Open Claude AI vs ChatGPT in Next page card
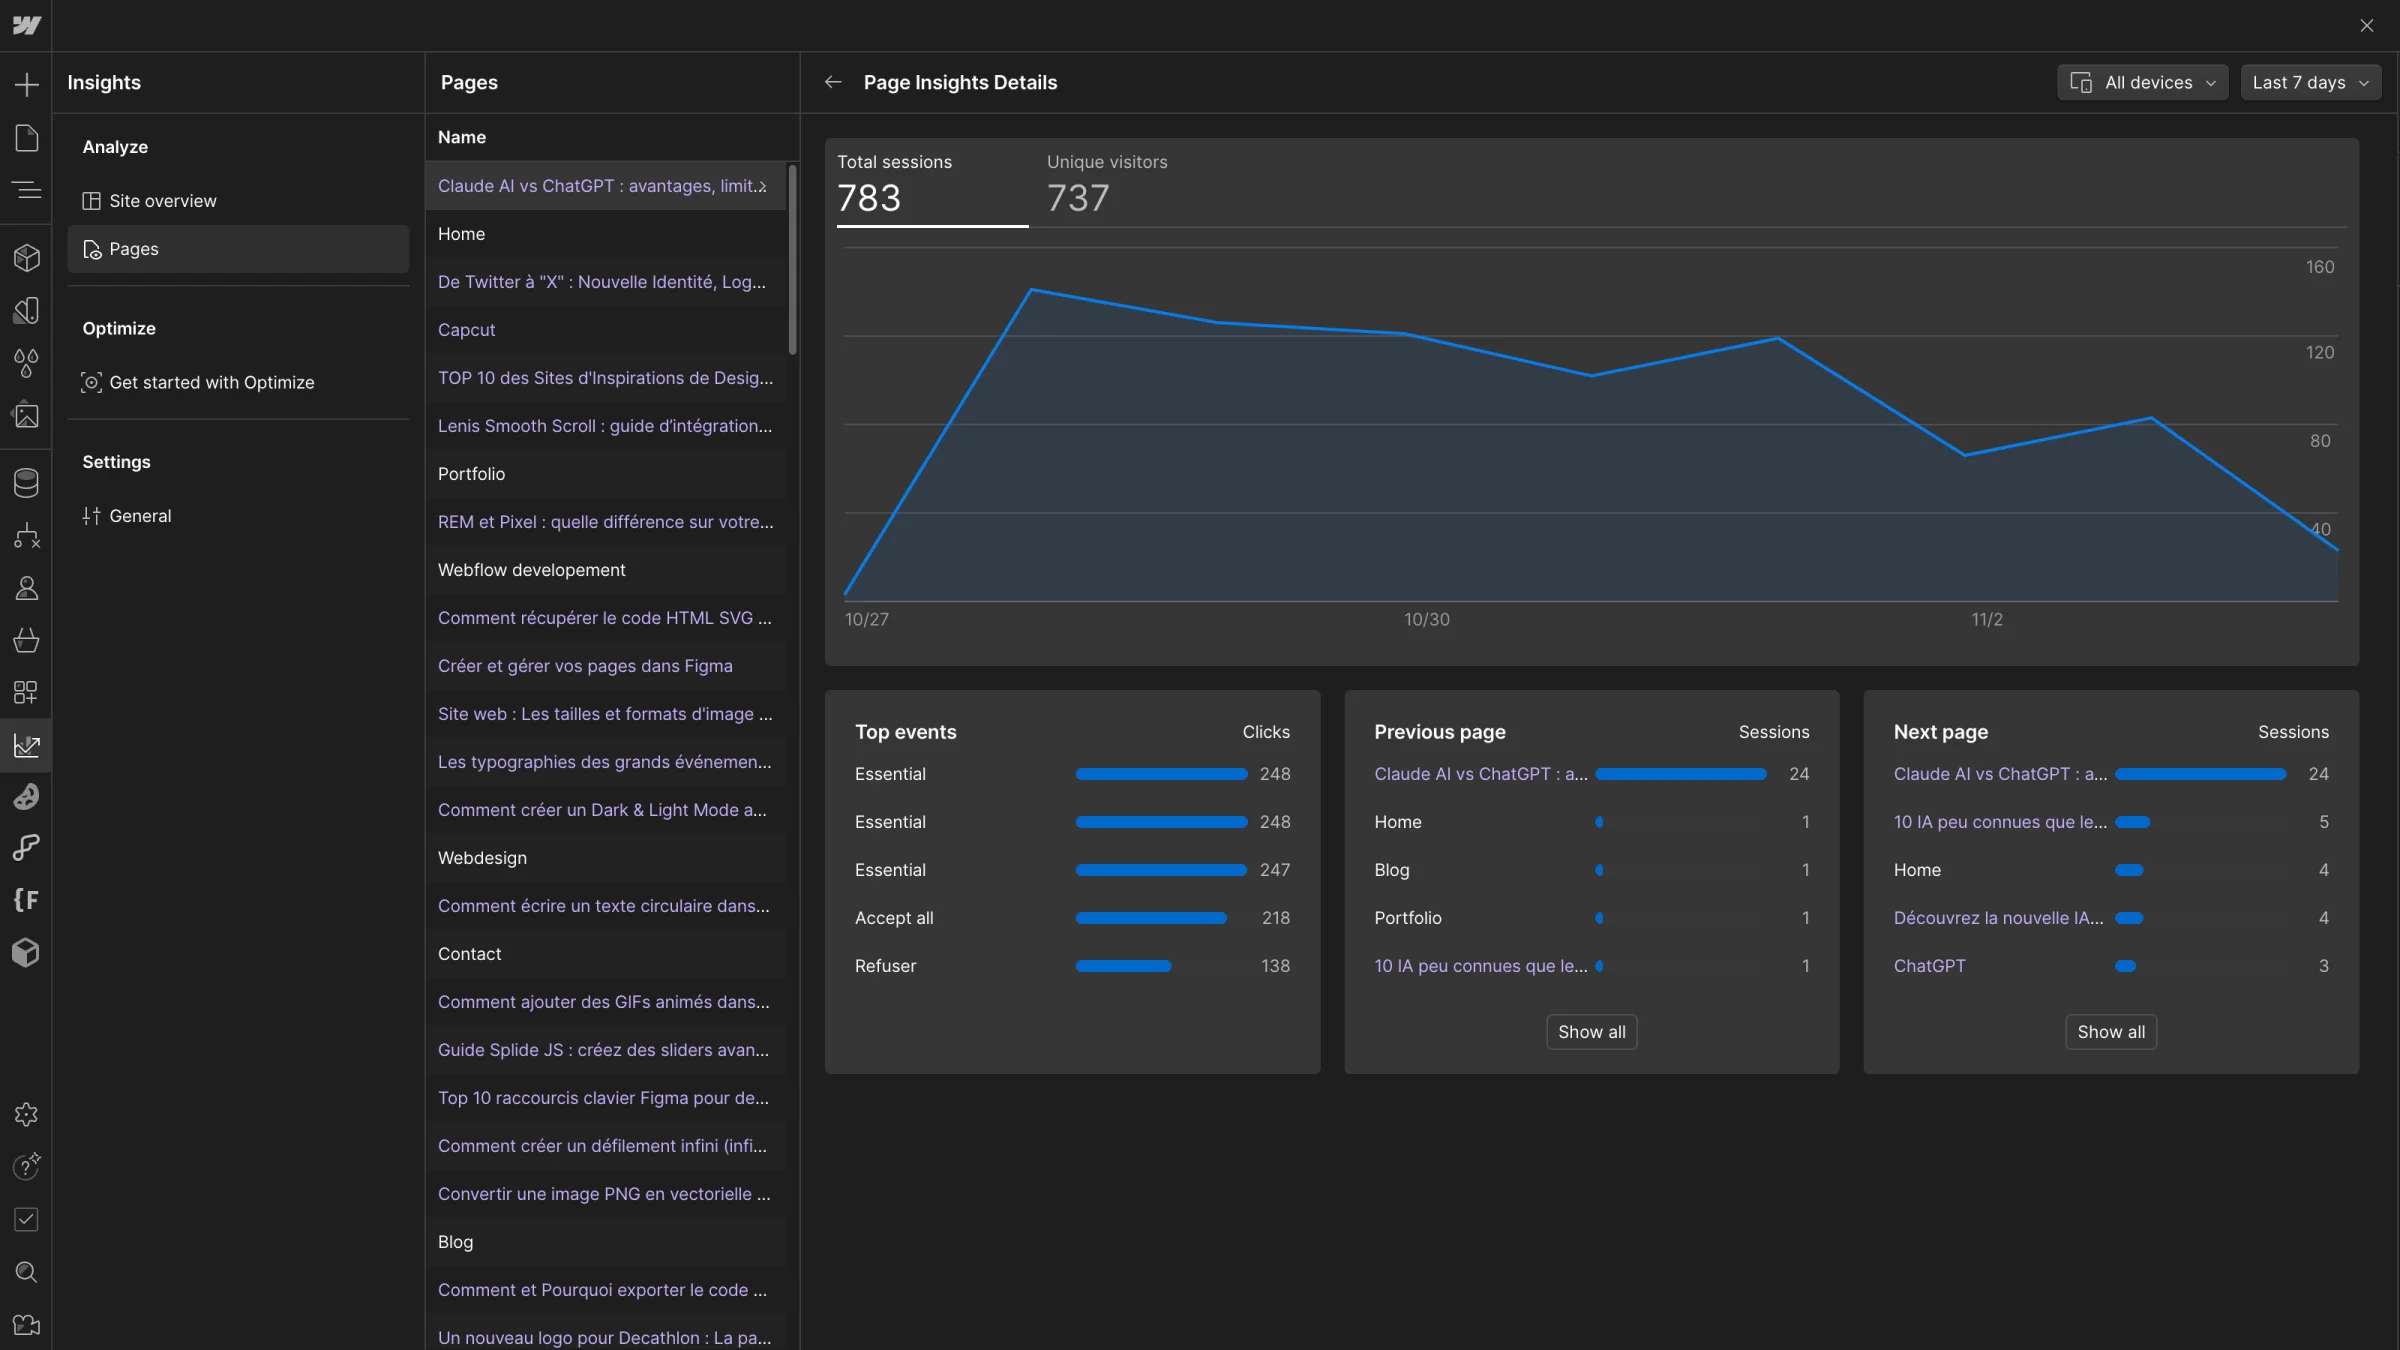Screen dimensions: 2400x1350 click(x=2000, y=774)
